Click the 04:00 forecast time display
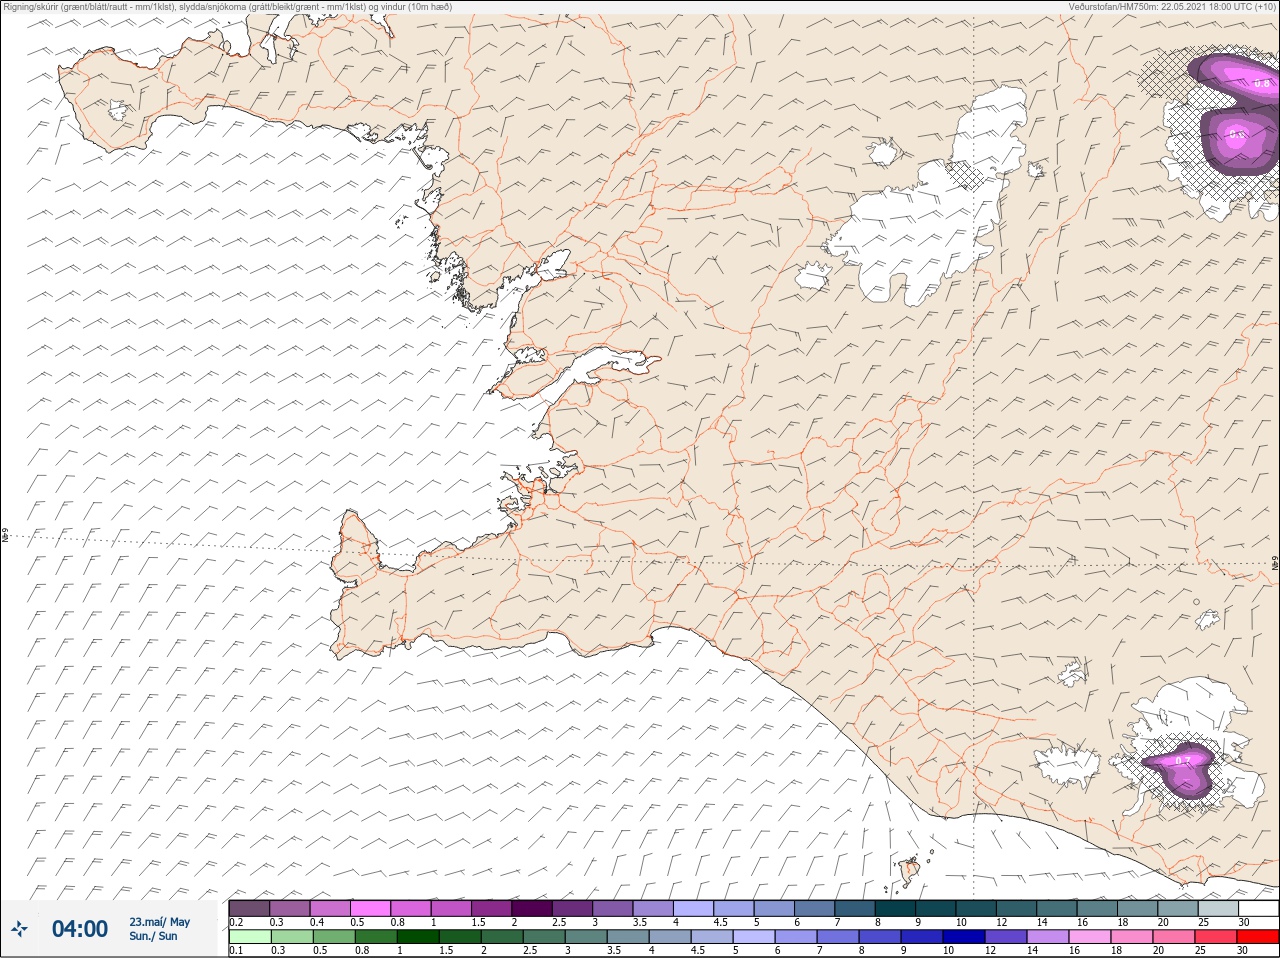1280x958 pixels. click(80, 929)
